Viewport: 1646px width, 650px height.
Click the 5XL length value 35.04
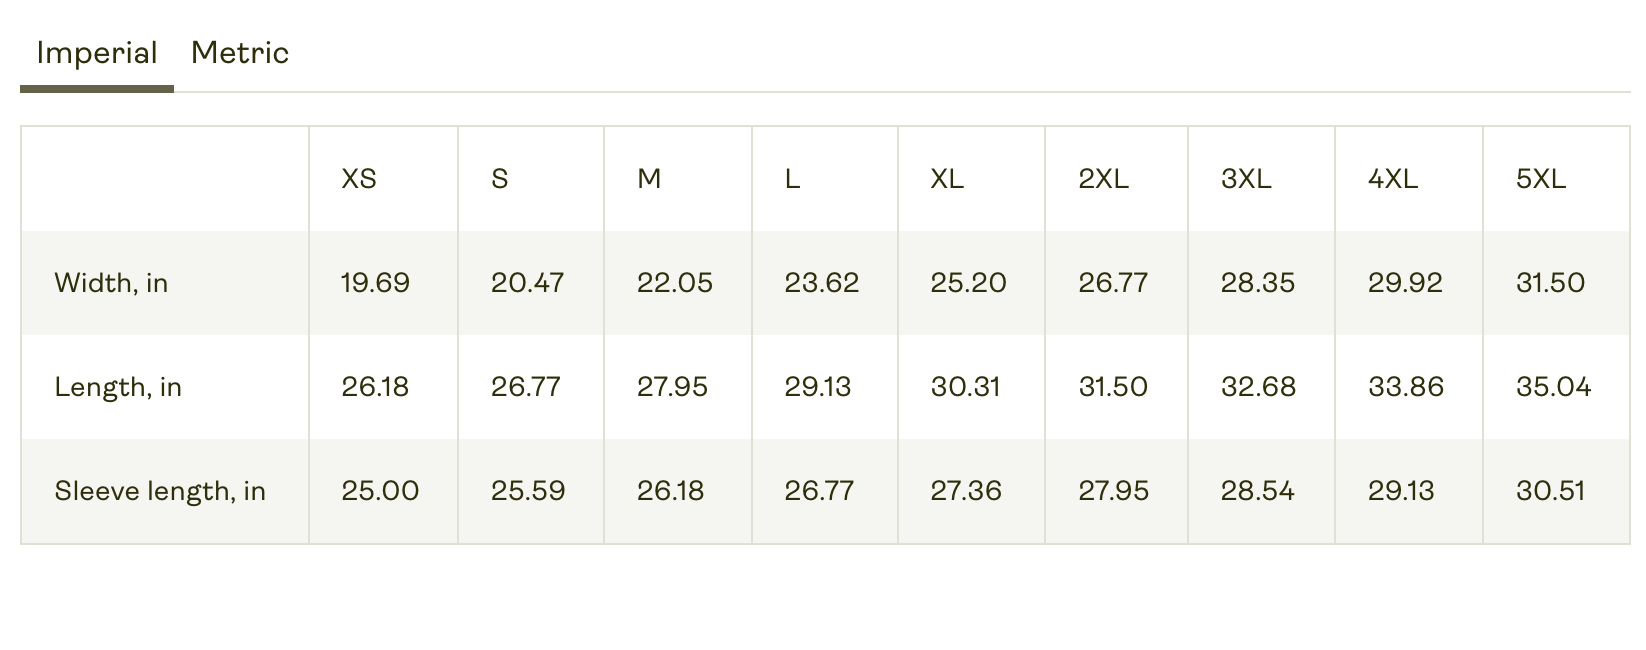[1553, 387]
